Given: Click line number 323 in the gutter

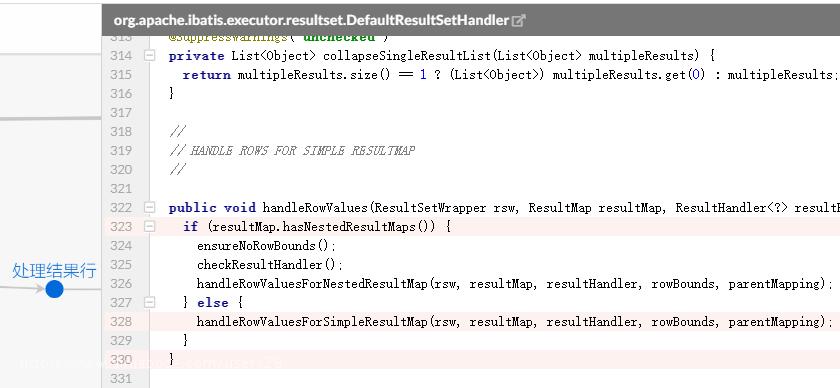Looking at the screenshot, I should (121, 227).
